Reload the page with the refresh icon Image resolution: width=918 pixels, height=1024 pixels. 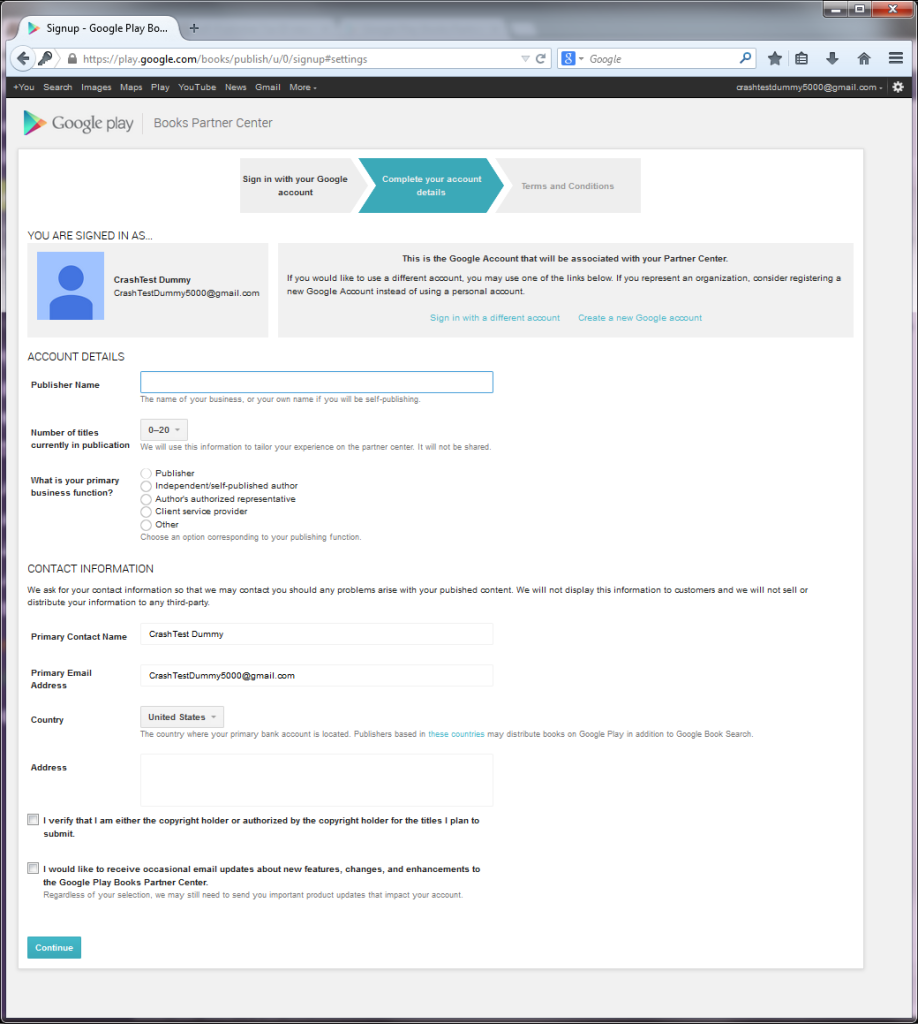[x=541, y=59]
